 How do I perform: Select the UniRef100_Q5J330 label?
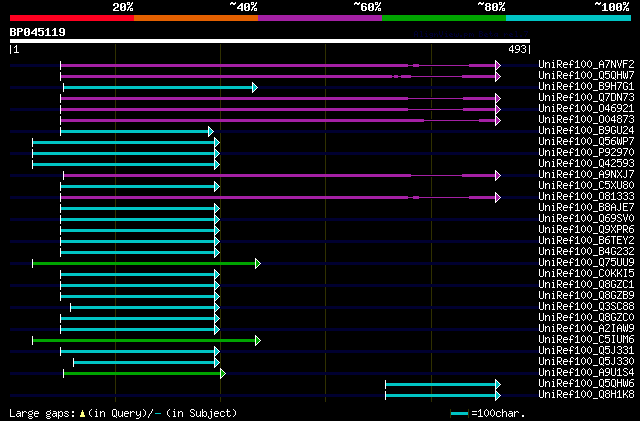[x=586, y=362]
